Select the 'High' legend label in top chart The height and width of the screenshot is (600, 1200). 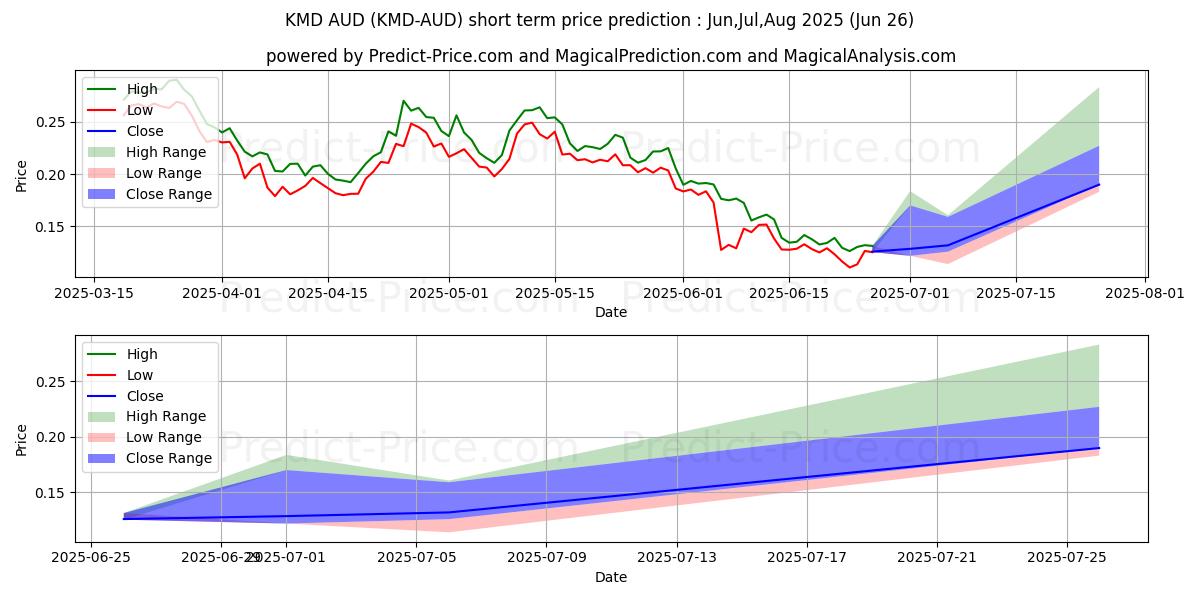tap(142, 89)
